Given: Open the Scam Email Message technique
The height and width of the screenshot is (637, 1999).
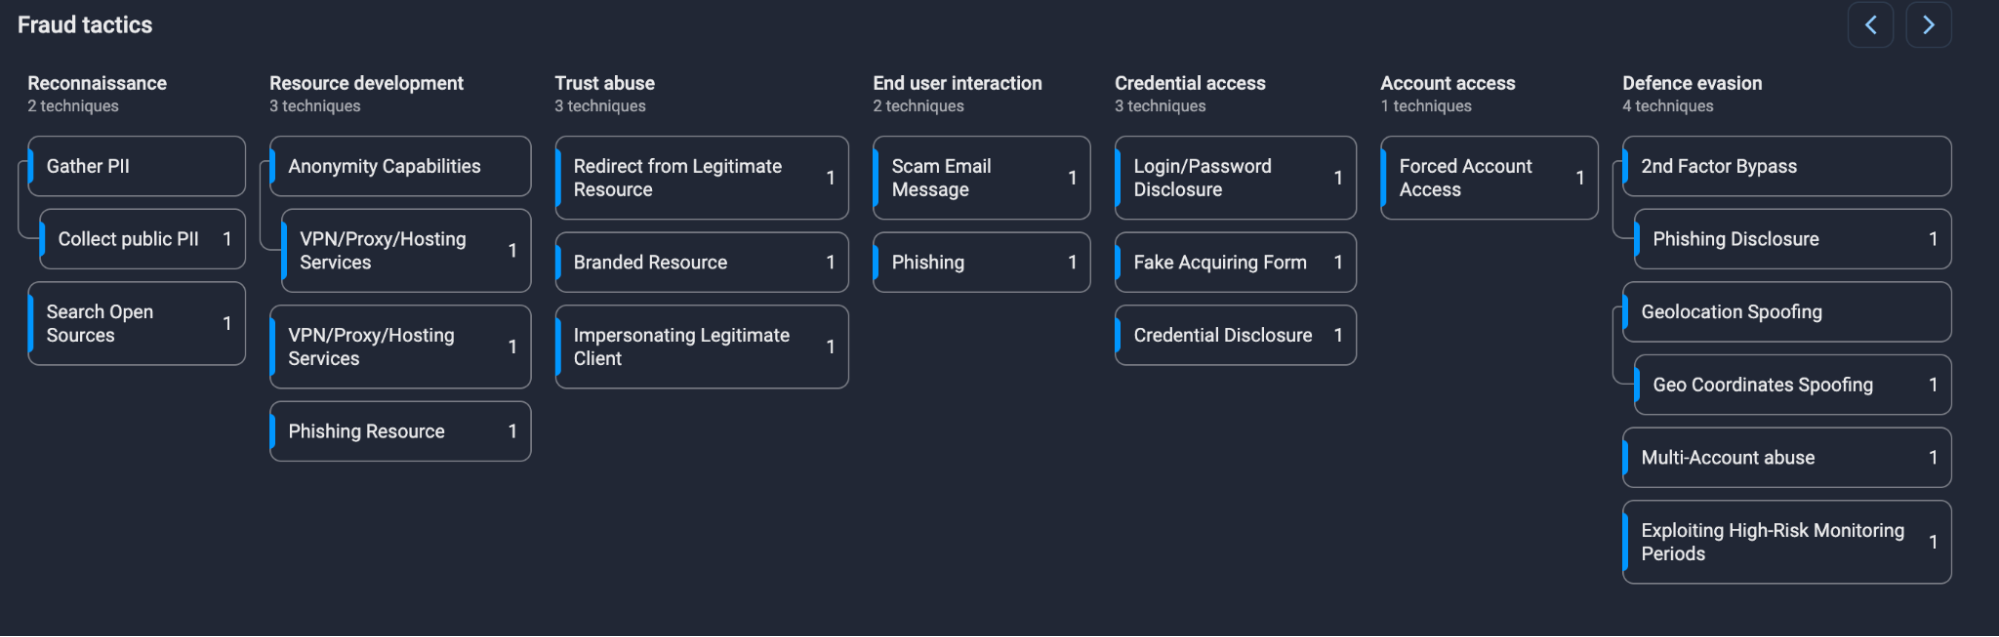Looking at the screenshot, I should point(981,178).
